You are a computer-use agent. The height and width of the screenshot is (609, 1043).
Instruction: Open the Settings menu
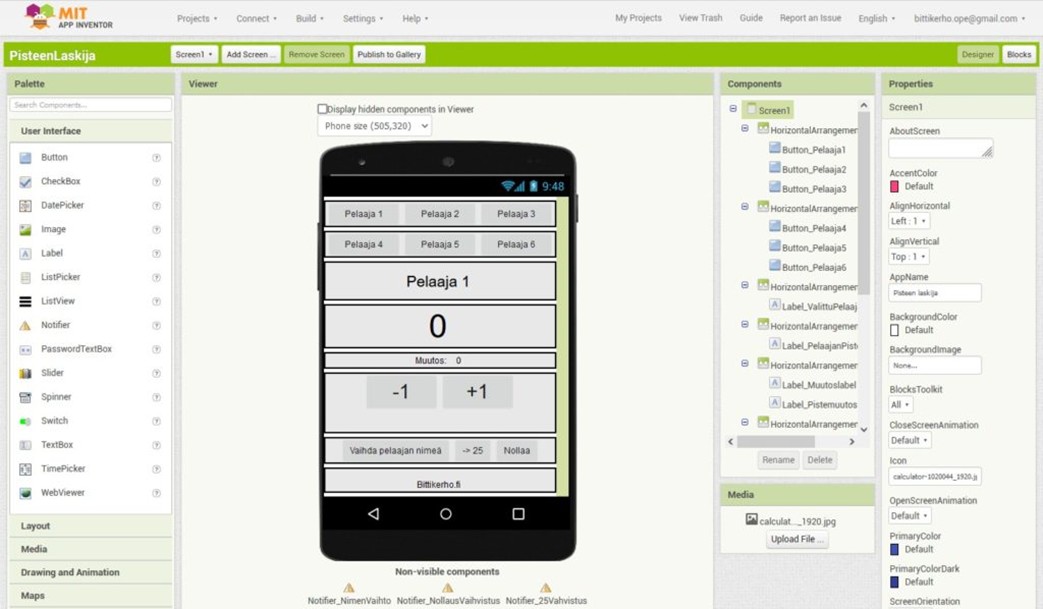[363, 19]
